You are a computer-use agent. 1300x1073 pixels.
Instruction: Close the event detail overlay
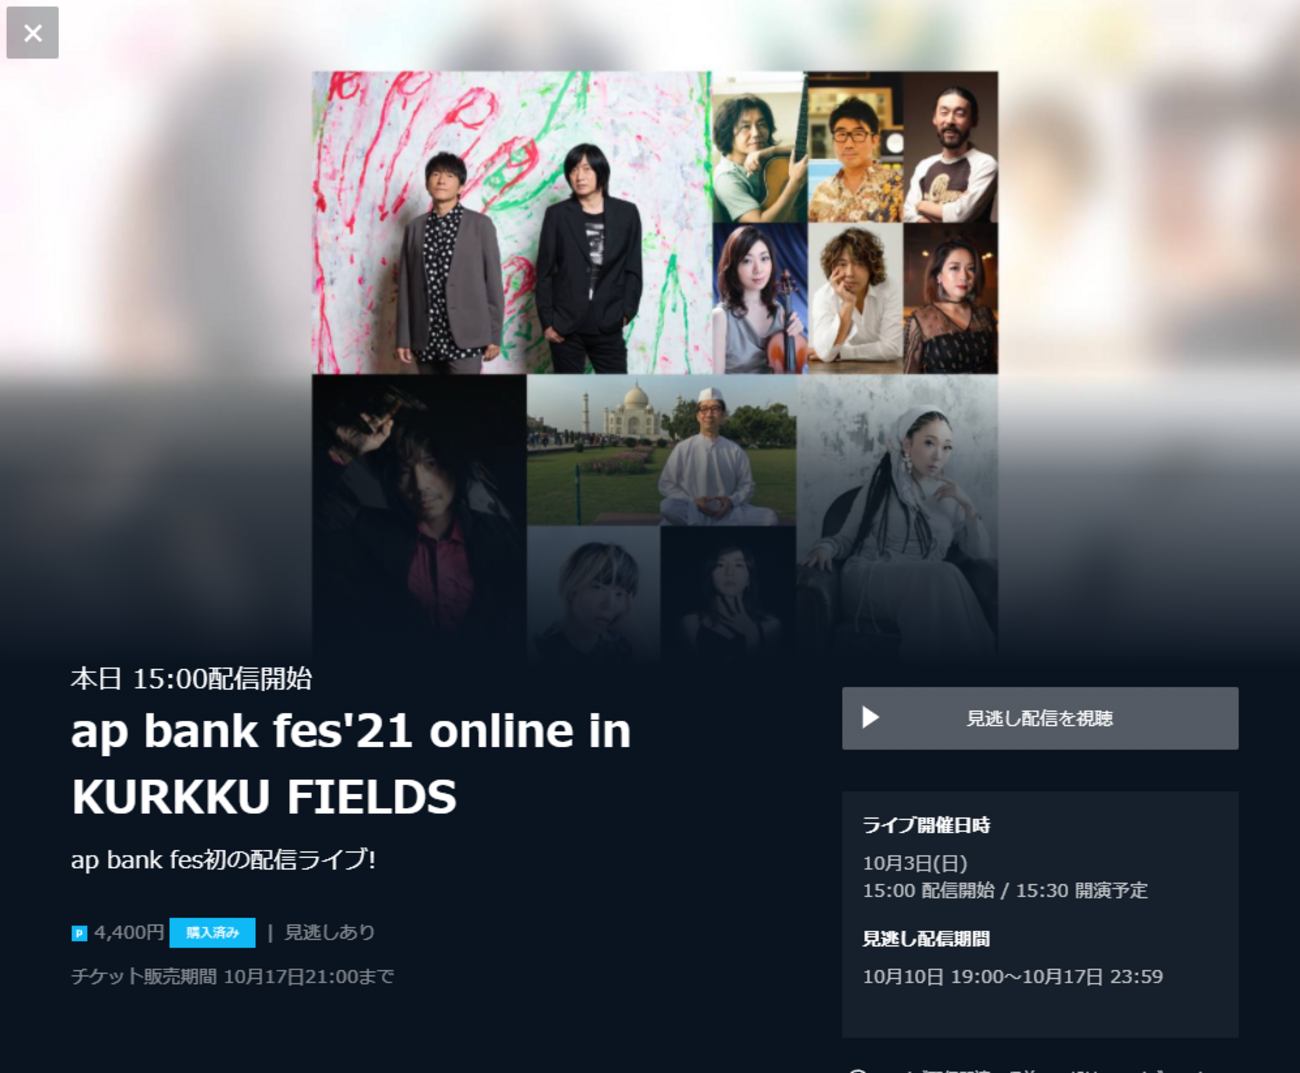[x=32, y=32]
